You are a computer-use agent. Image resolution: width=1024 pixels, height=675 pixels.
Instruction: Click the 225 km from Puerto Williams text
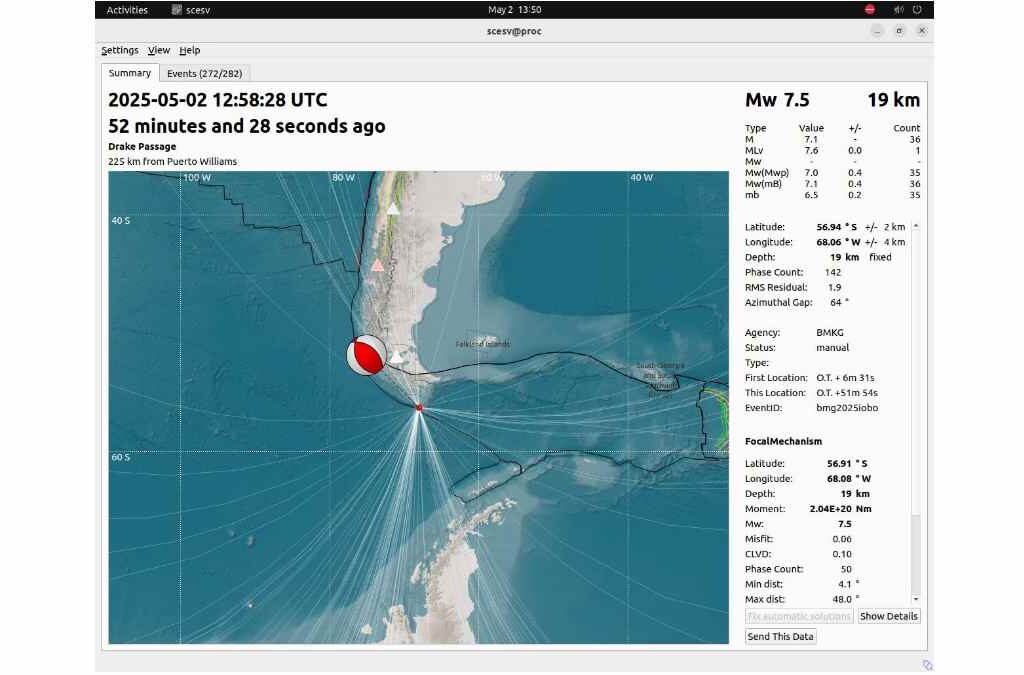tap(172, 161)
